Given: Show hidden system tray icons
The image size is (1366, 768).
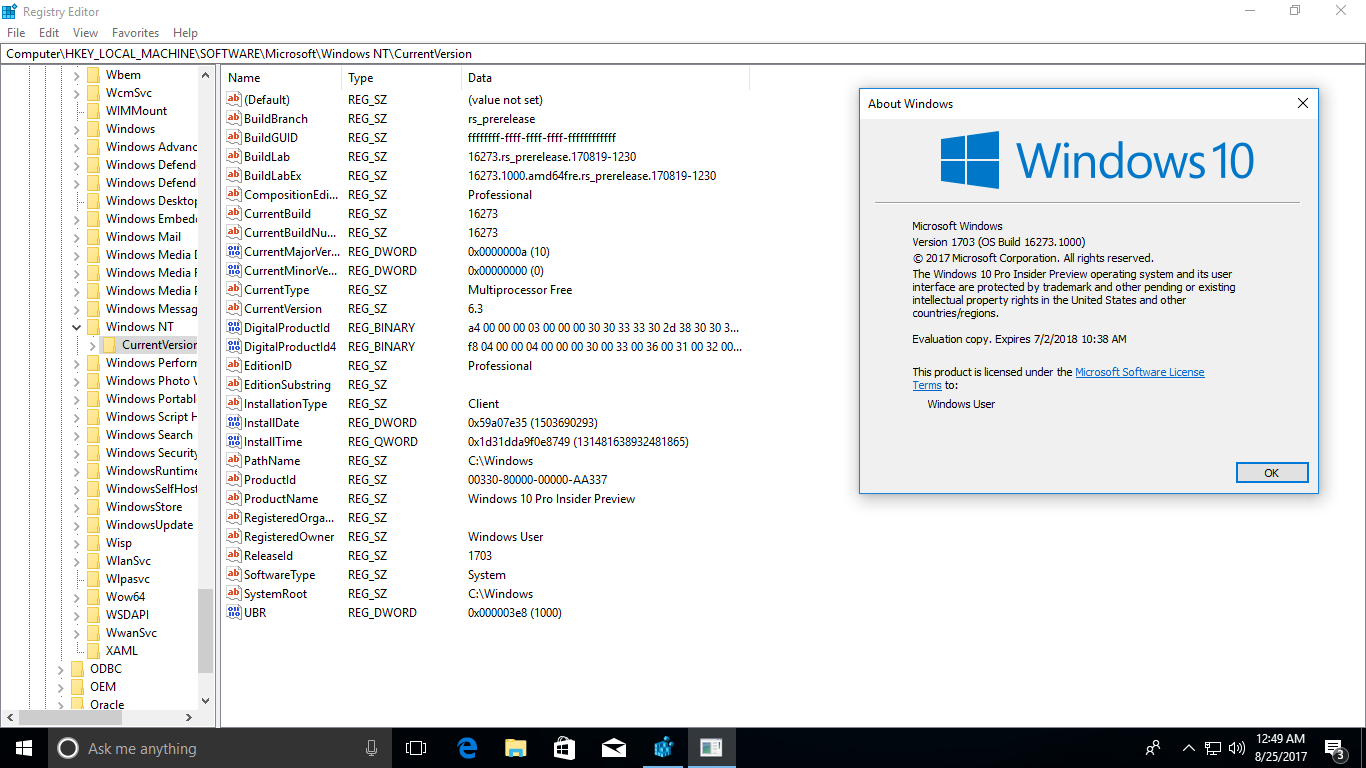Looking at the screenshot, I should tap(1189, 748).
